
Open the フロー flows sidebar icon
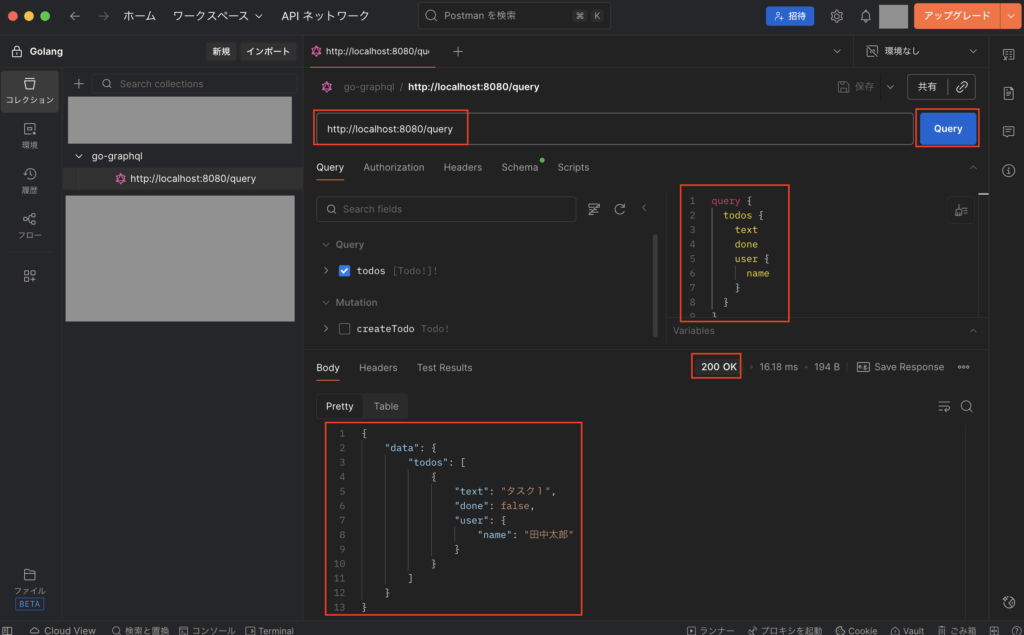click(x=30, y=224)
